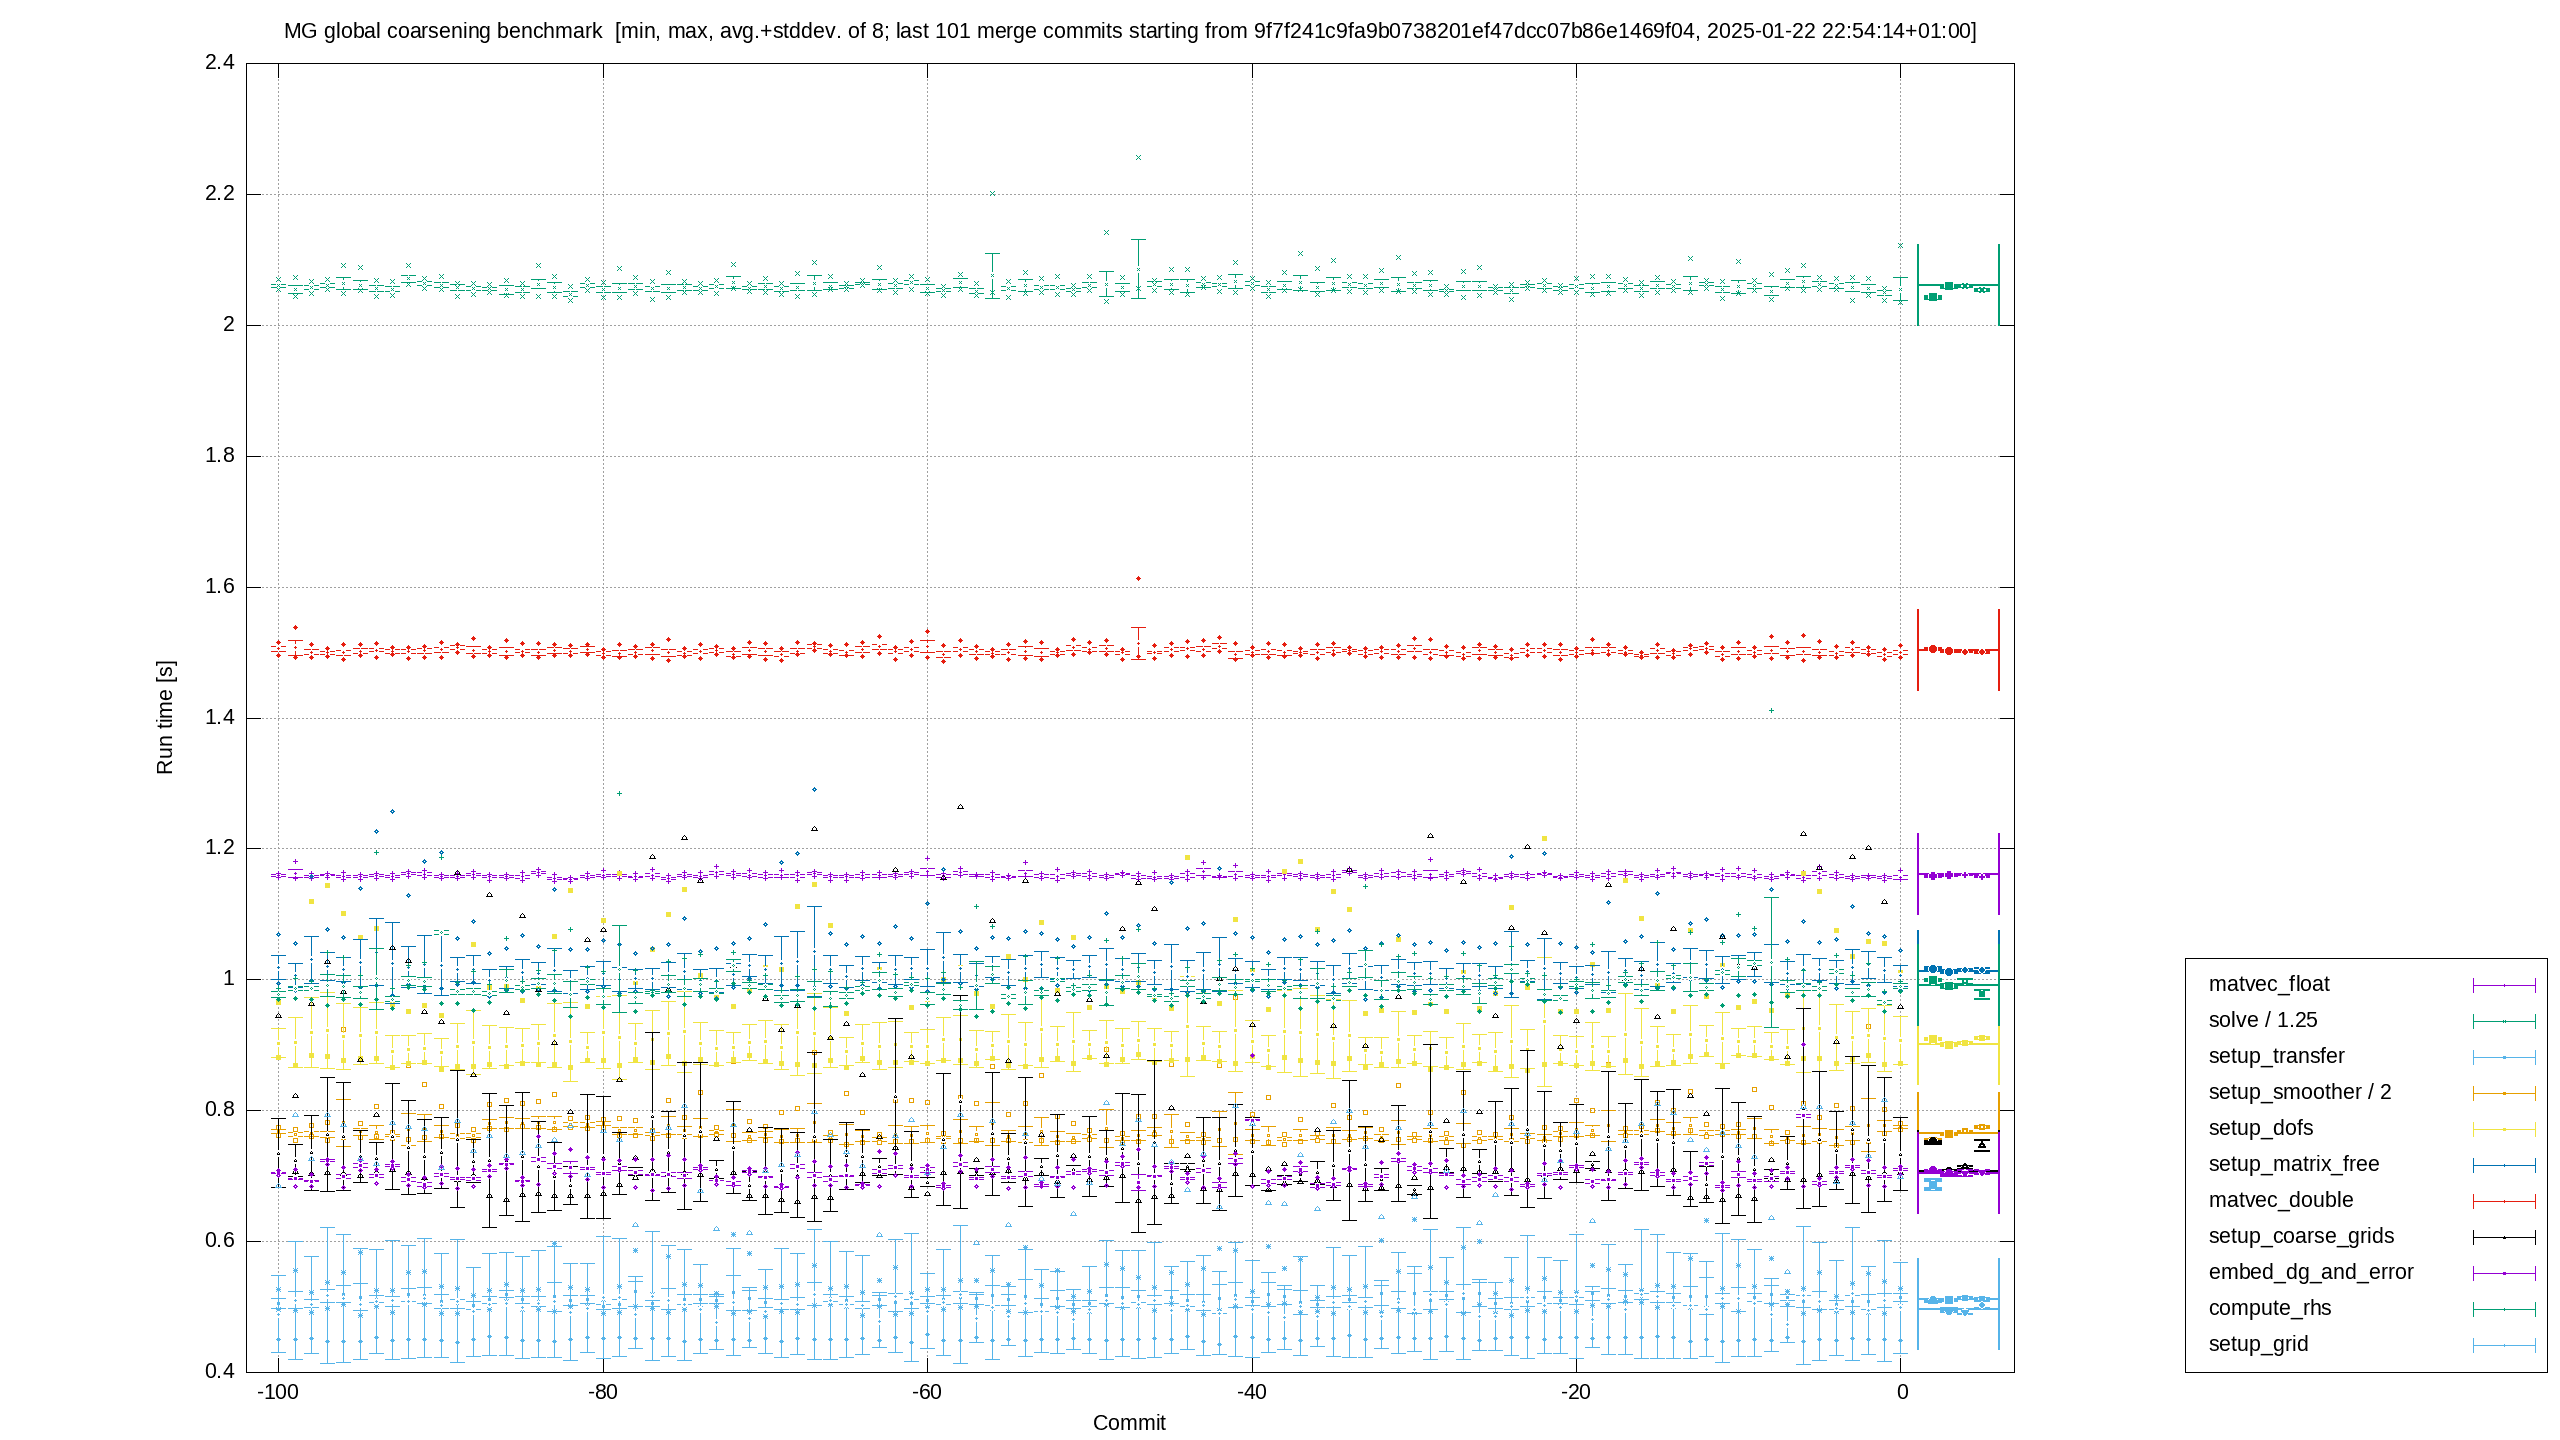Click the chart title text
Viewport: 2560px width, 1440px height.
tap(1130, 31)
